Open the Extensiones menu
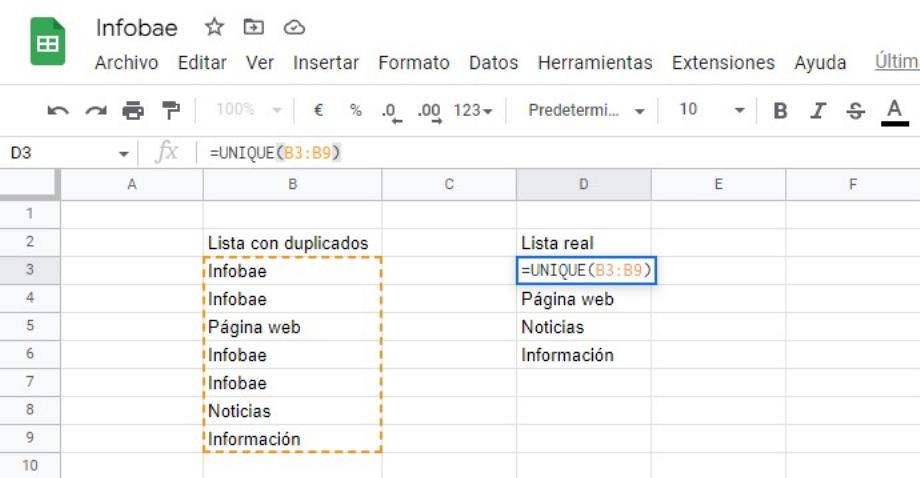920x478 pixels. (723, 62)
